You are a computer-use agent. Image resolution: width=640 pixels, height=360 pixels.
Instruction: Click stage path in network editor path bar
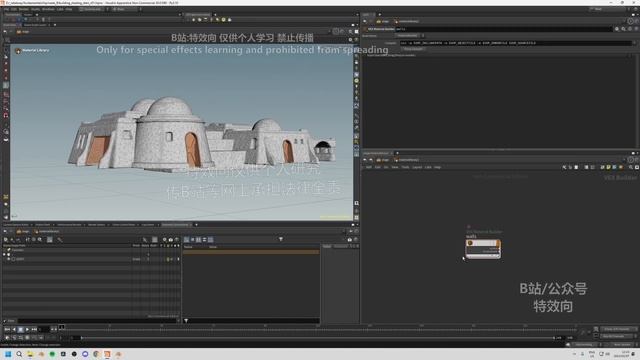[383, 160]
